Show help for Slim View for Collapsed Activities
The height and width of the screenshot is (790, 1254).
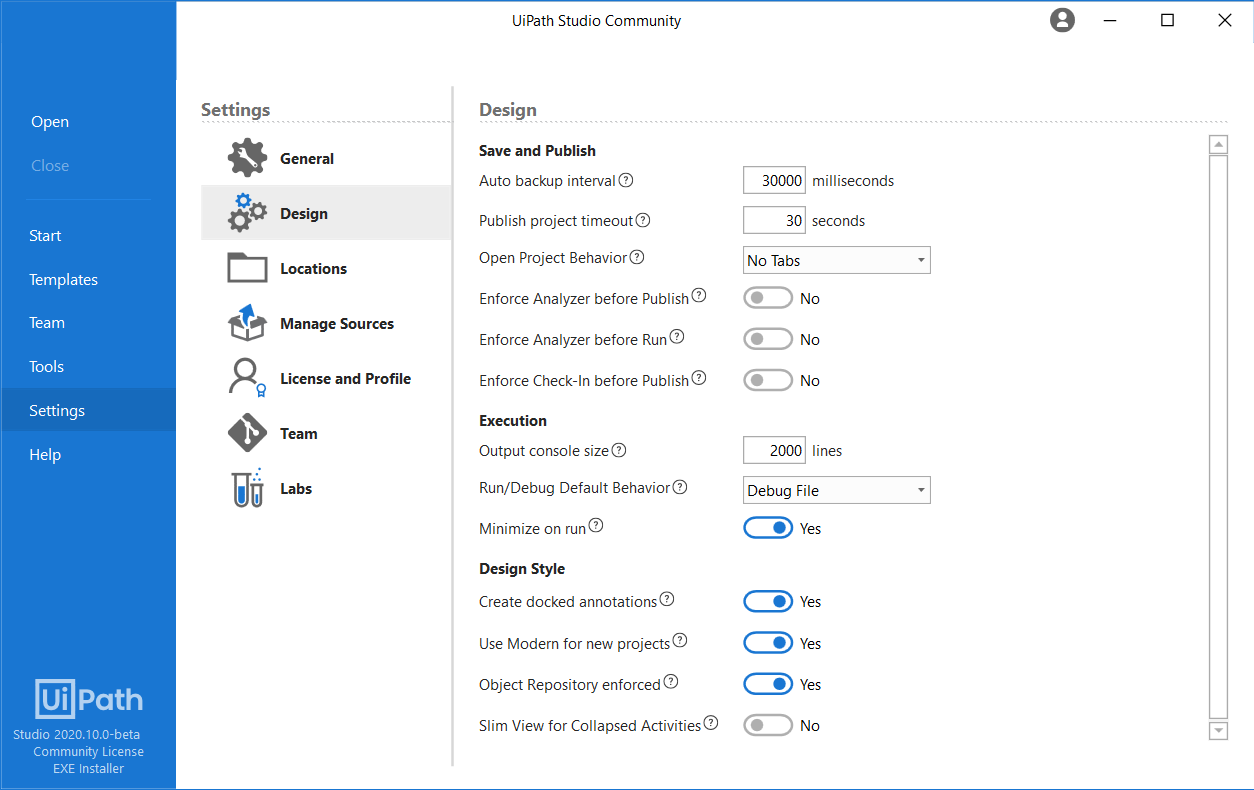coord(711,723)
